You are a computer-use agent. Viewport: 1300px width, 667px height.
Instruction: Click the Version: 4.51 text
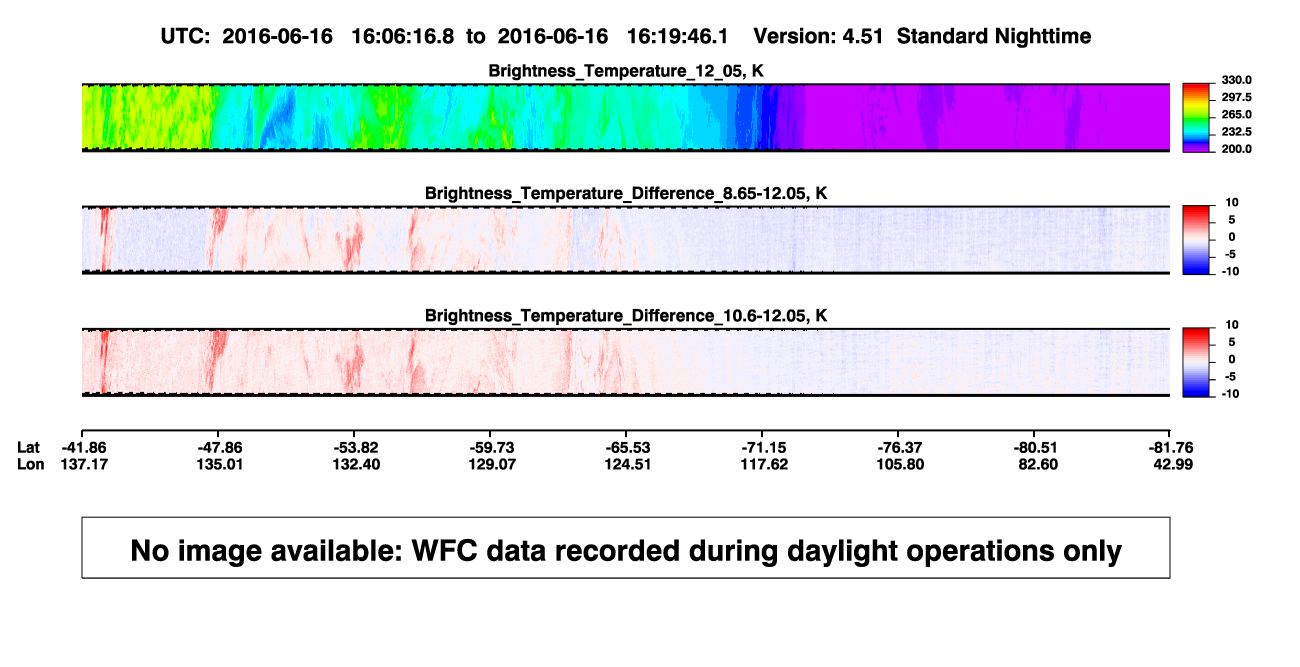click(x=819, y=36)
